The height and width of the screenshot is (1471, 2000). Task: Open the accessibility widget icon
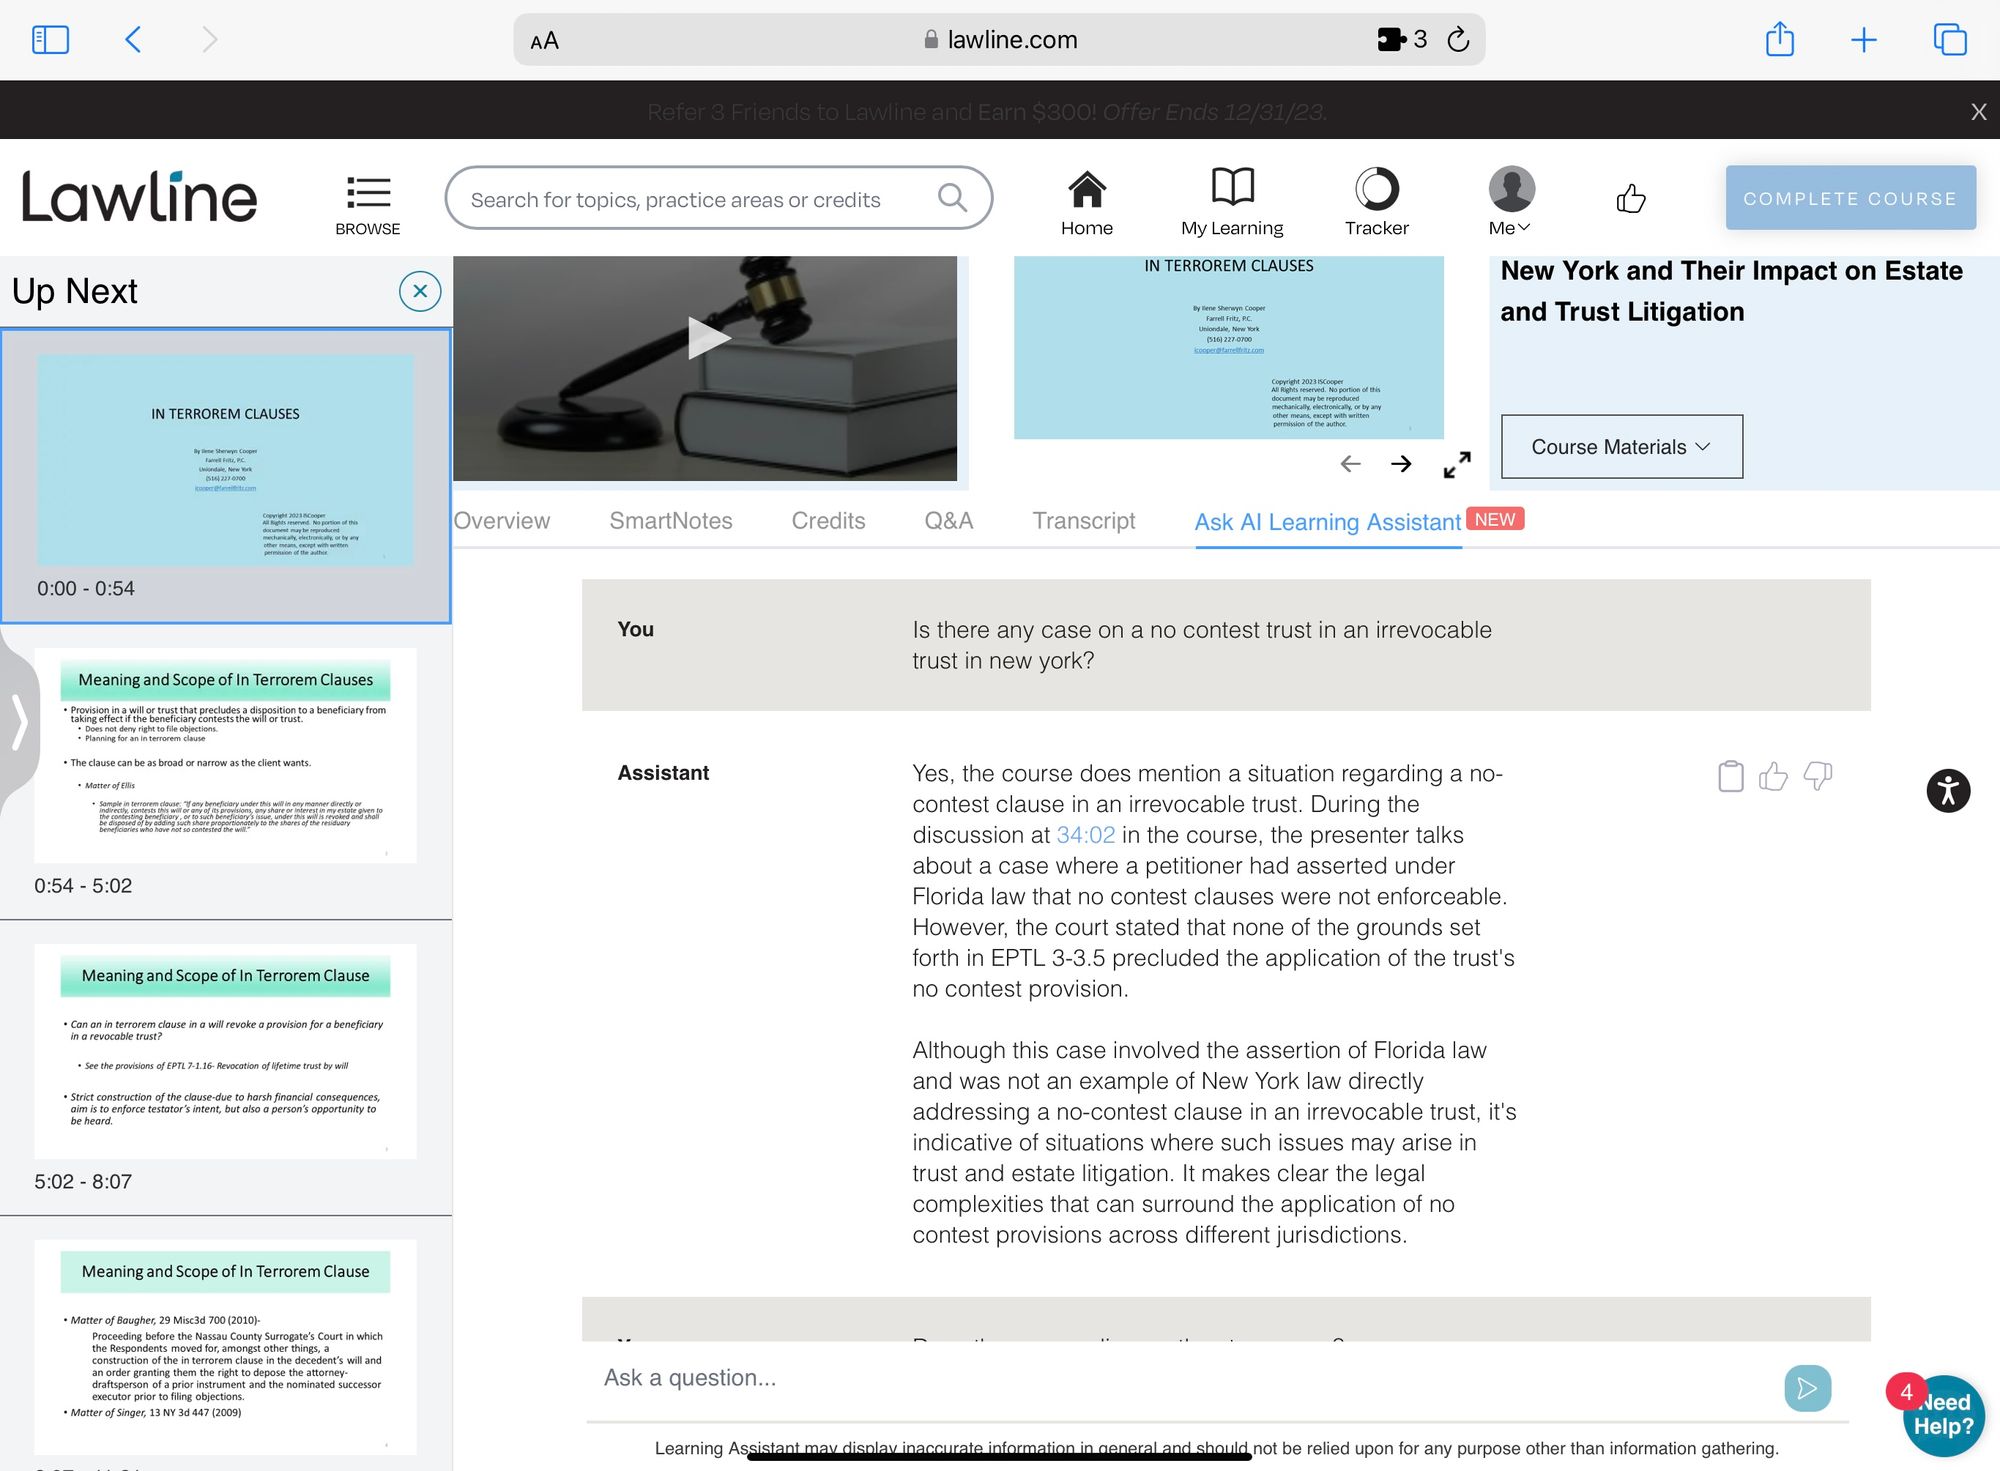[1948, 791]
